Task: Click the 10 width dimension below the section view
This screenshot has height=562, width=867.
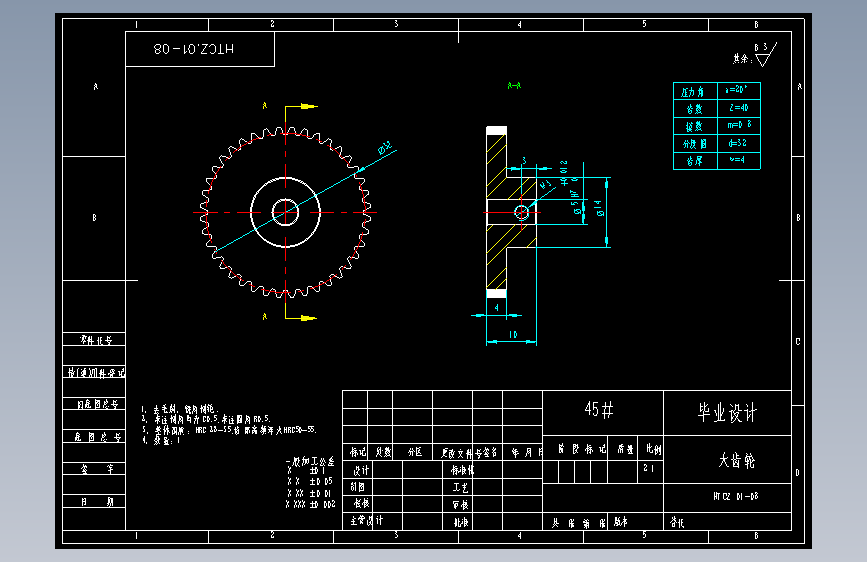Action: point(513,335)
